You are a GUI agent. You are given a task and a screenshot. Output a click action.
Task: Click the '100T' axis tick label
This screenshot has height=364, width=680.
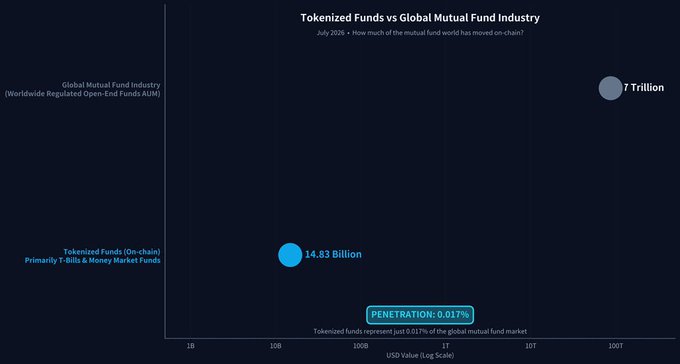[x=616, y=346]
